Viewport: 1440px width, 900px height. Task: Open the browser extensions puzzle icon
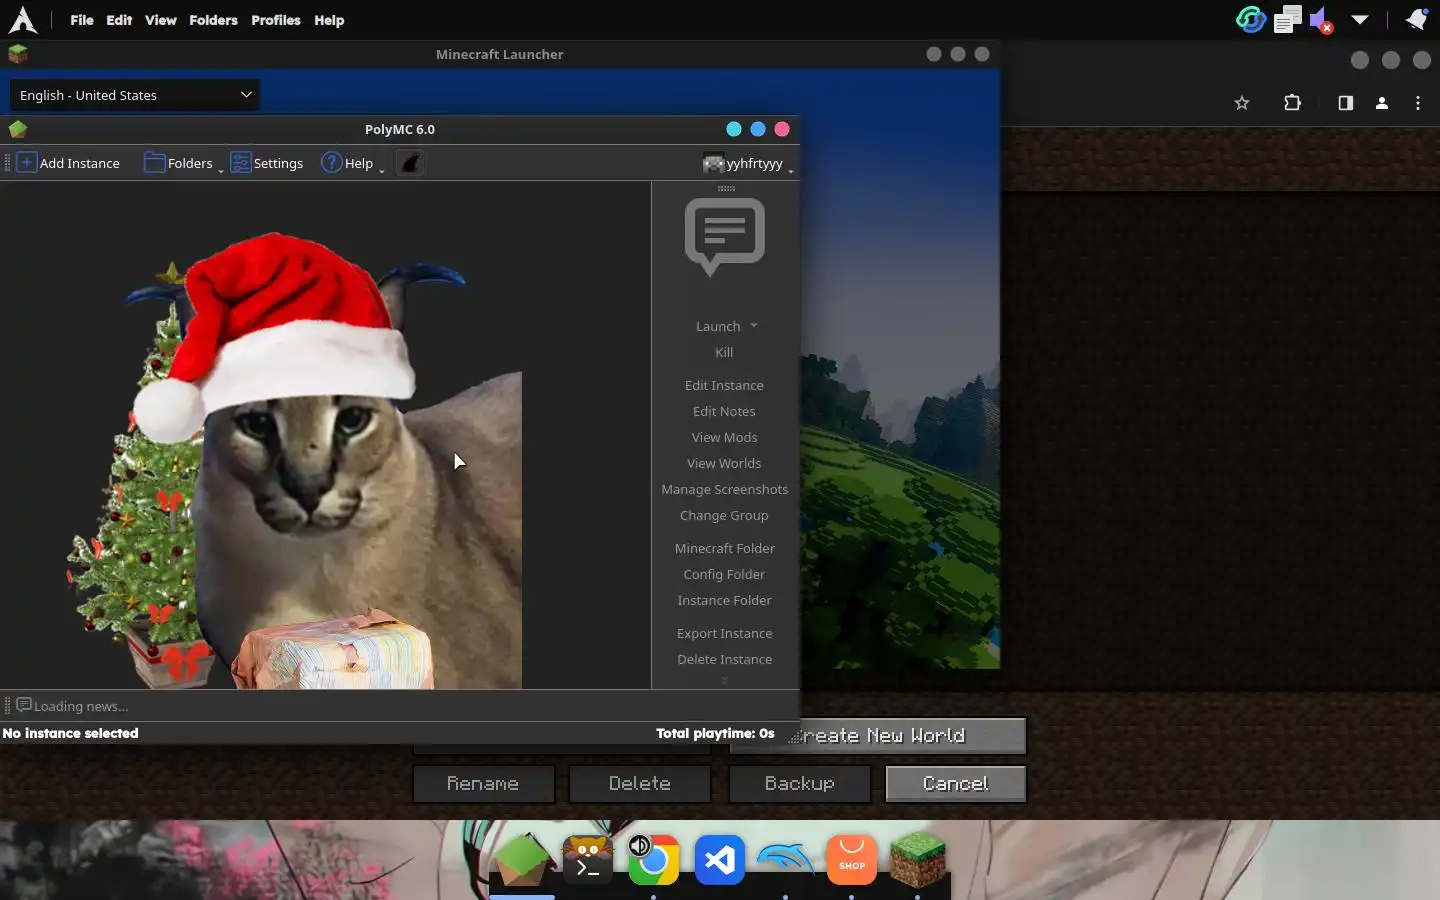coord(1292,103)
